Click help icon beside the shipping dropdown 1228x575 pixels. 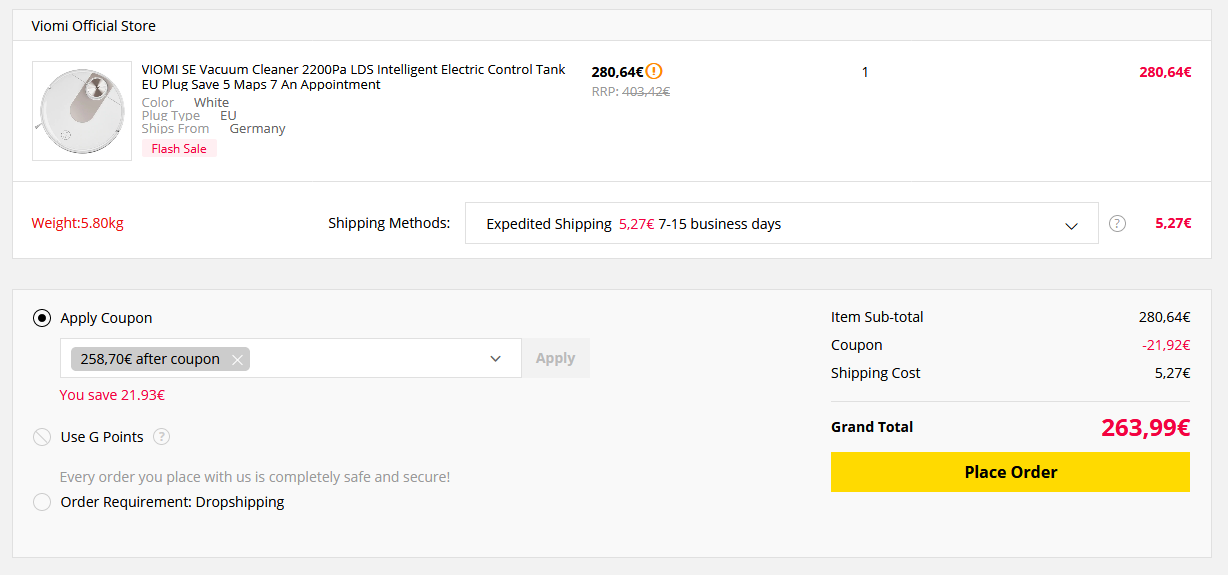pyautogui.click(x=1117, y=223)
